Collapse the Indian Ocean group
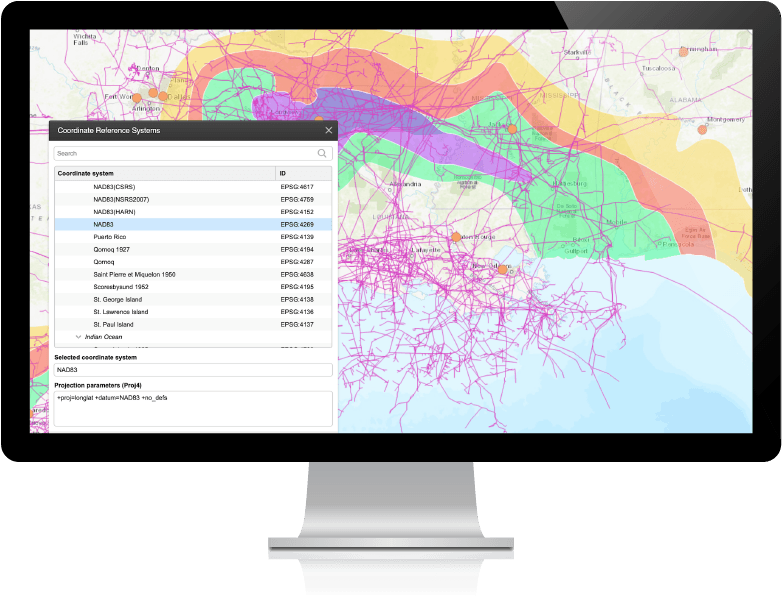 tap(78, 337)
